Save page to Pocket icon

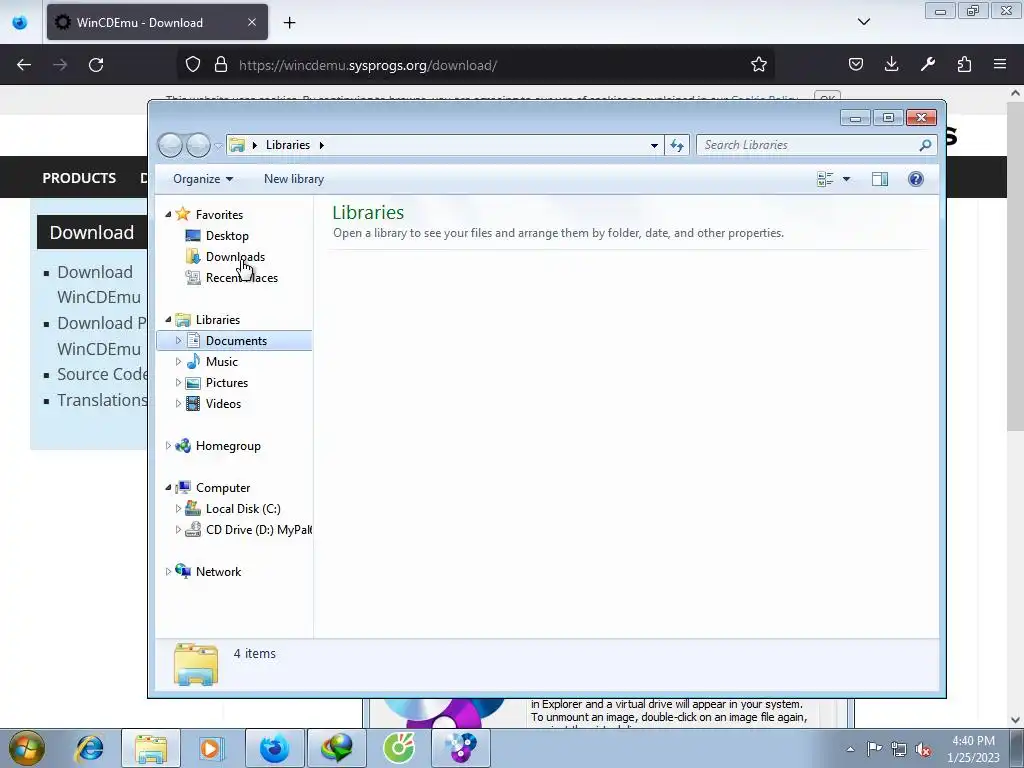pos(856,64)
